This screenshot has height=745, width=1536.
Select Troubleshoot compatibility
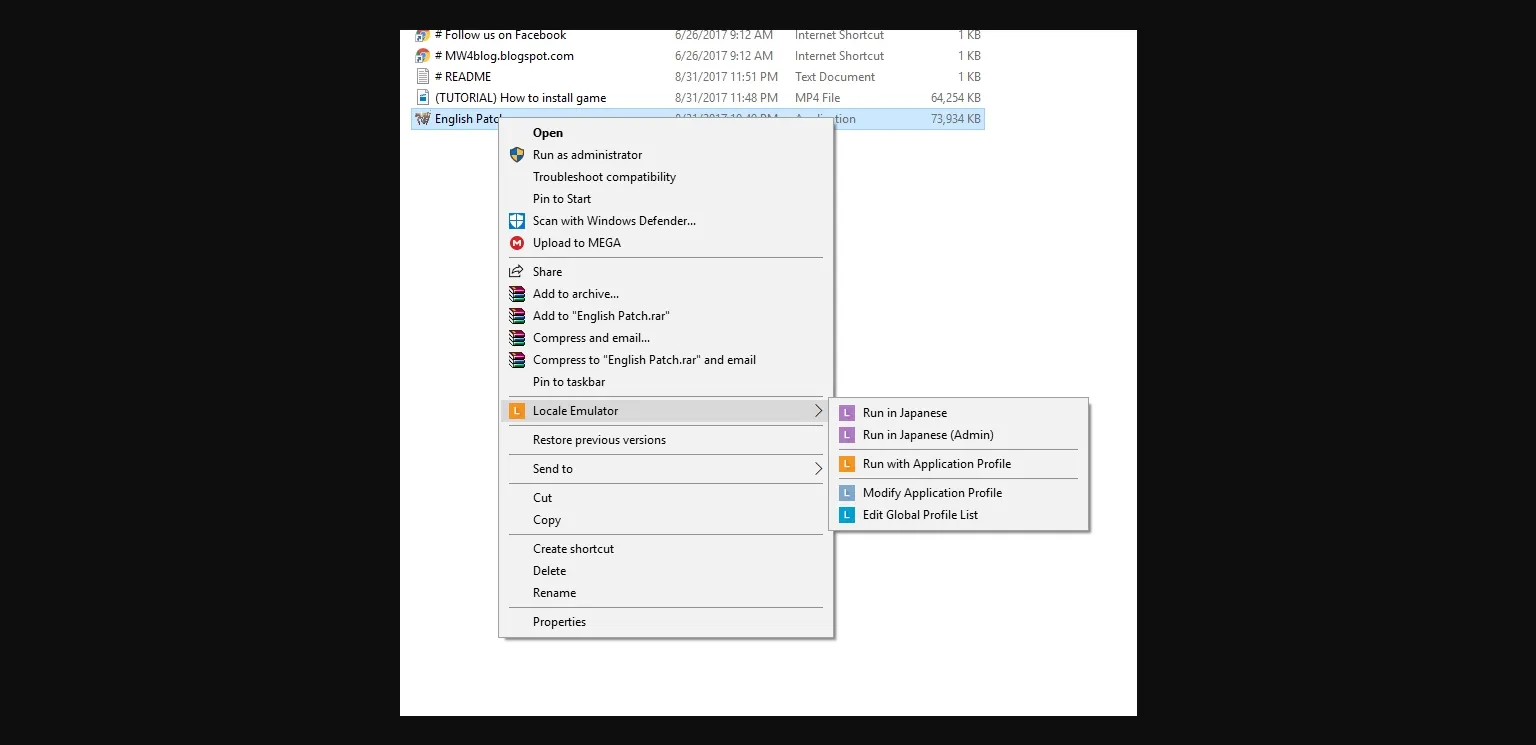click(x=604, y=177)
